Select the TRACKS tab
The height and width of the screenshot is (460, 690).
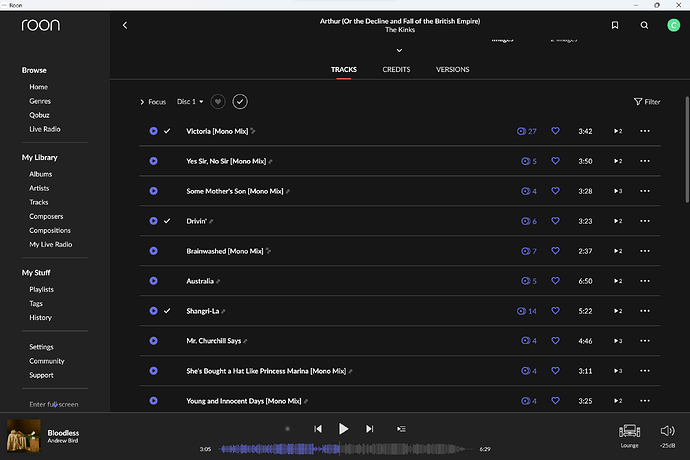(x=344, y=70)
